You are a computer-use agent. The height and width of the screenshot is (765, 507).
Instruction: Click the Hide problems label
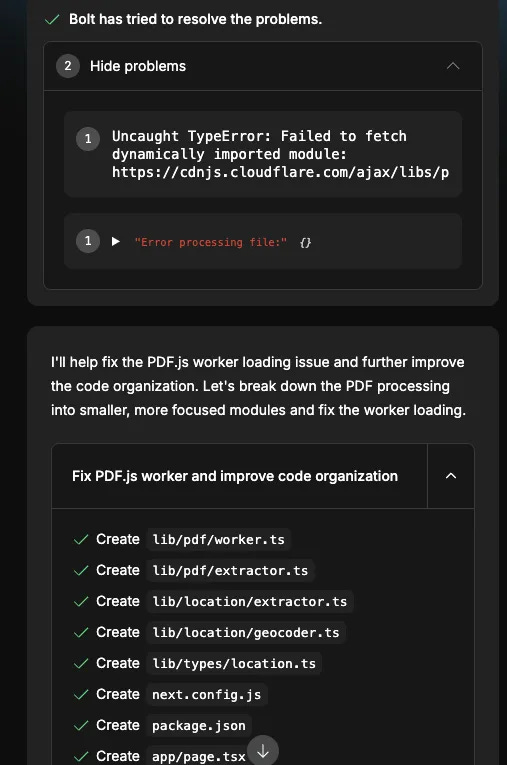click(138, 66)
